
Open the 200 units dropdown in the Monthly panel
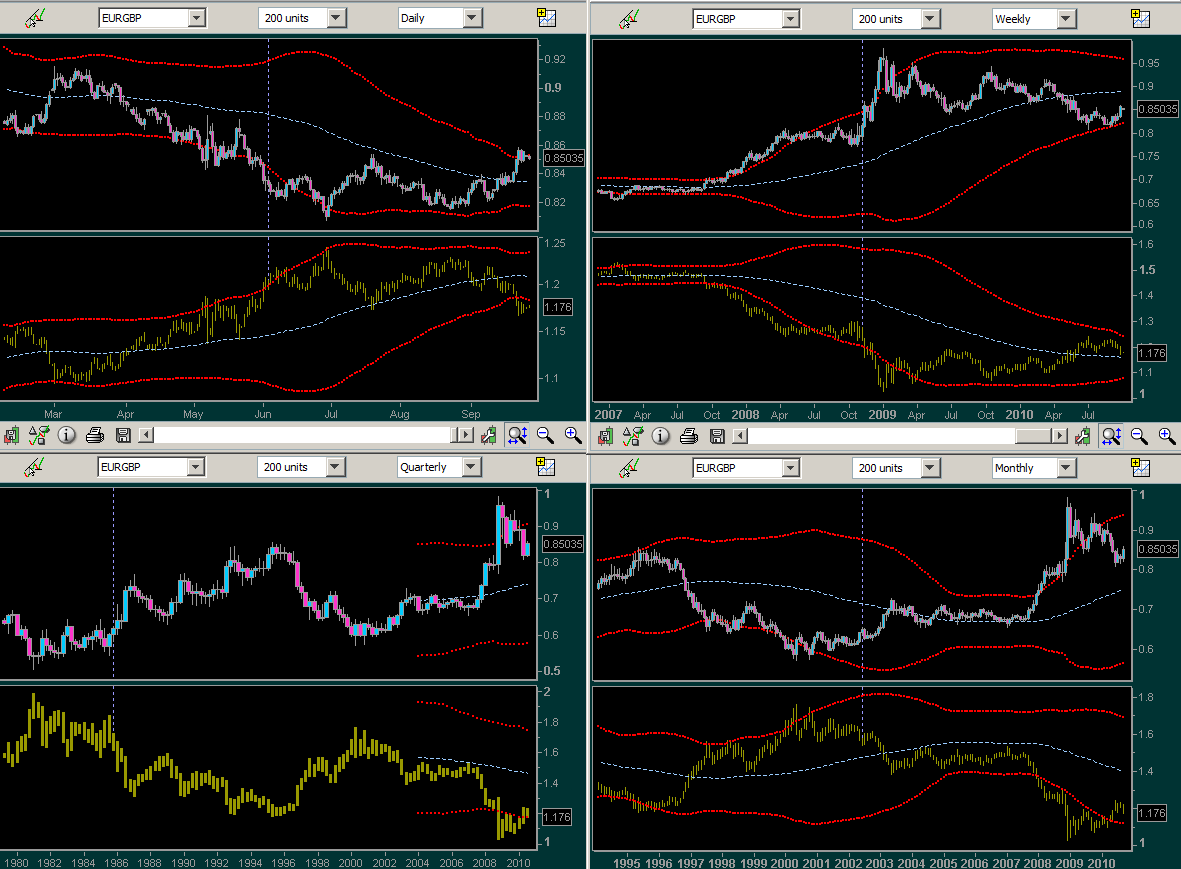tap(931, 468)
